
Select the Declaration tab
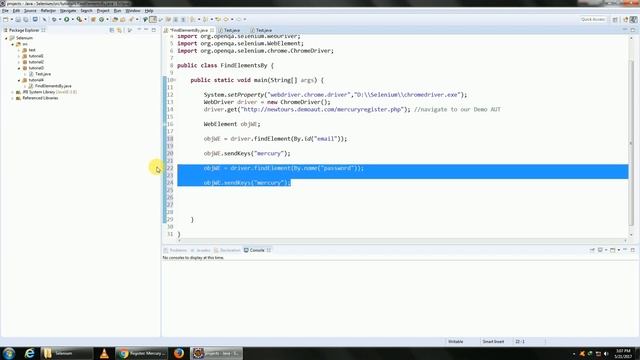click(x=227, y=250)
